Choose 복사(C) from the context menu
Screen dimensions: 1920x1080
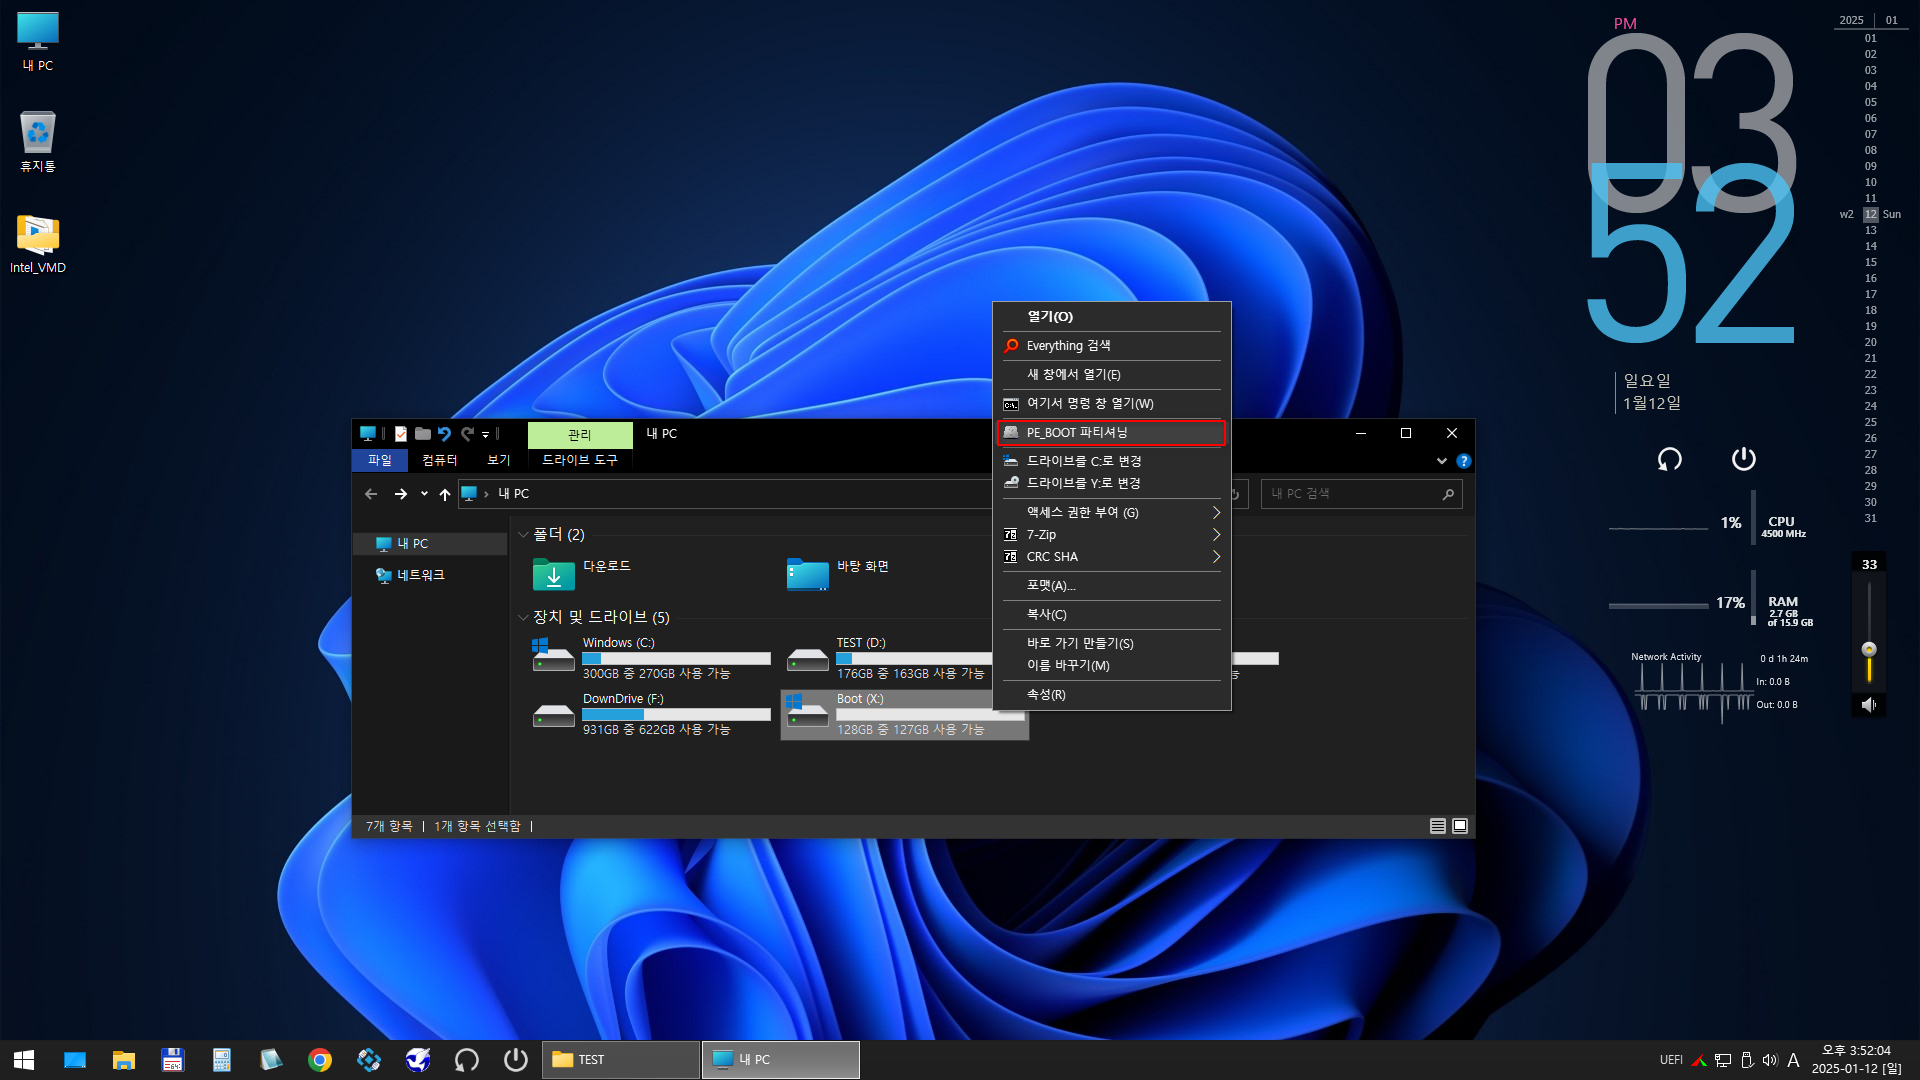[x=1111, y=615]
